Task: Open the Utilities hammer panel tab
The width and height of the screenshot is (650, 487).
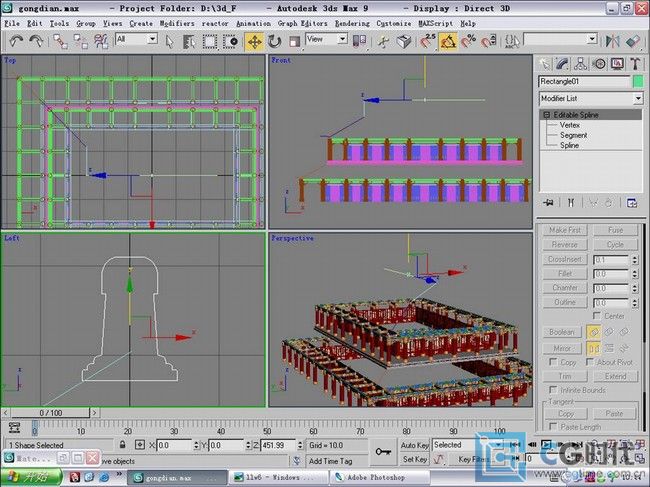Action: (635, 64)
